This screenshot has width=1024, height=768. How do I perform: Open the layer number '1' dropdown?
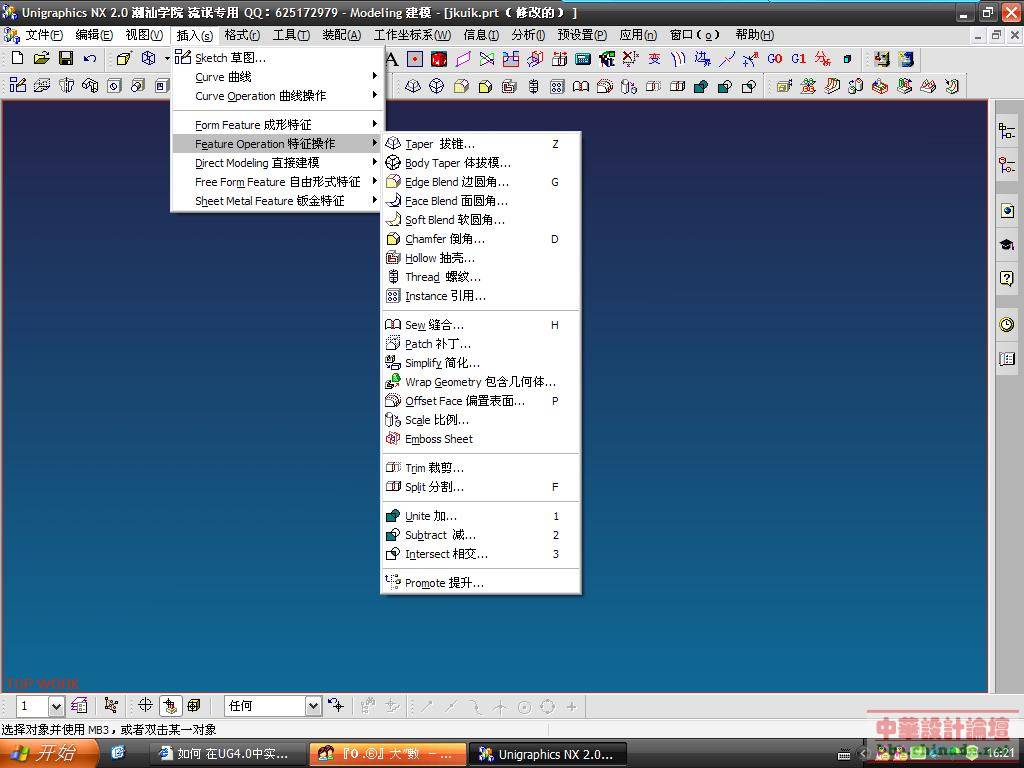pyautogui.click(x=56, y=706)
